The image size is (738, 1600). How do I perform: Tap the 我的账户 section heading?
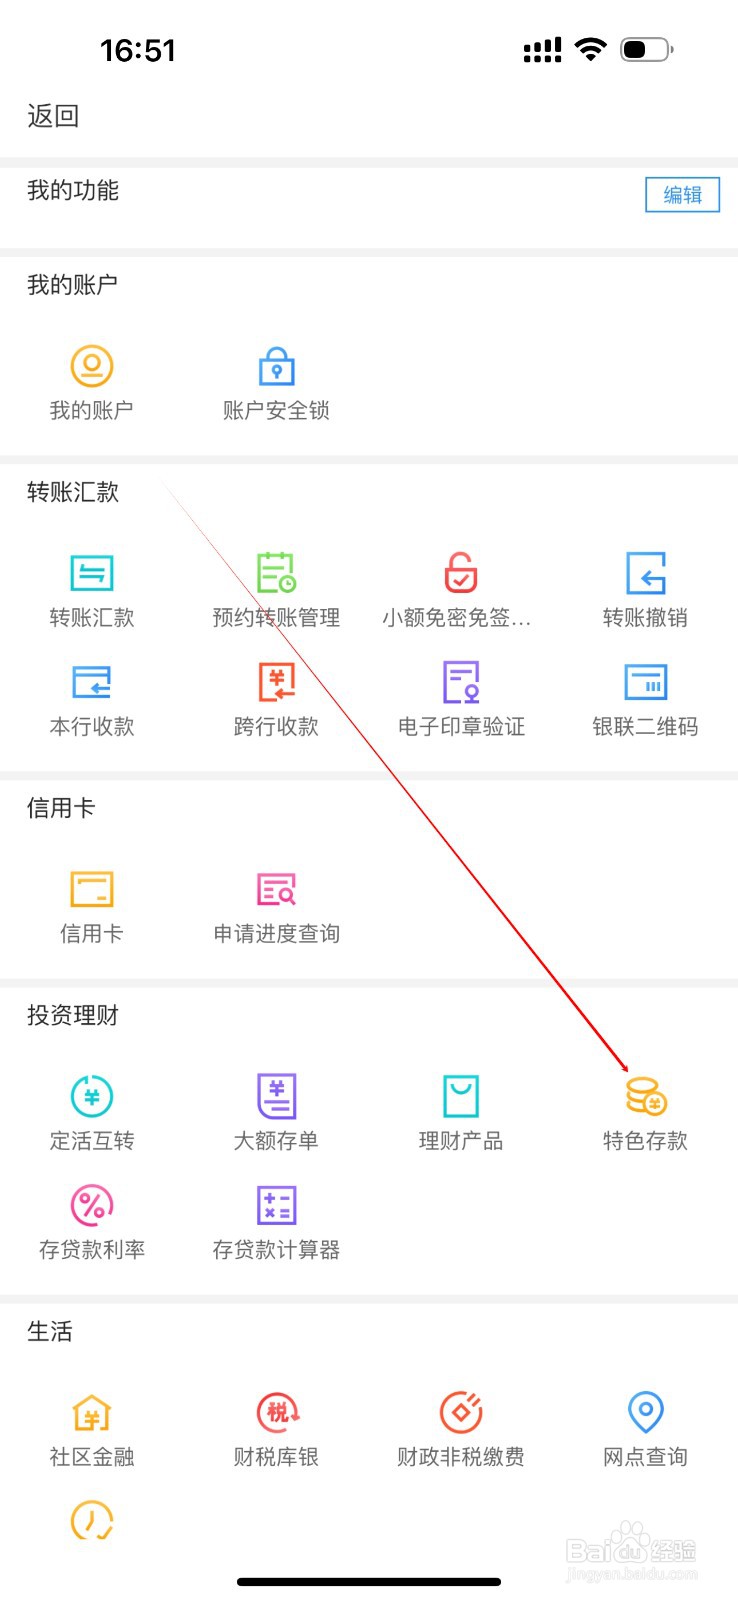[x=73, y=285]
